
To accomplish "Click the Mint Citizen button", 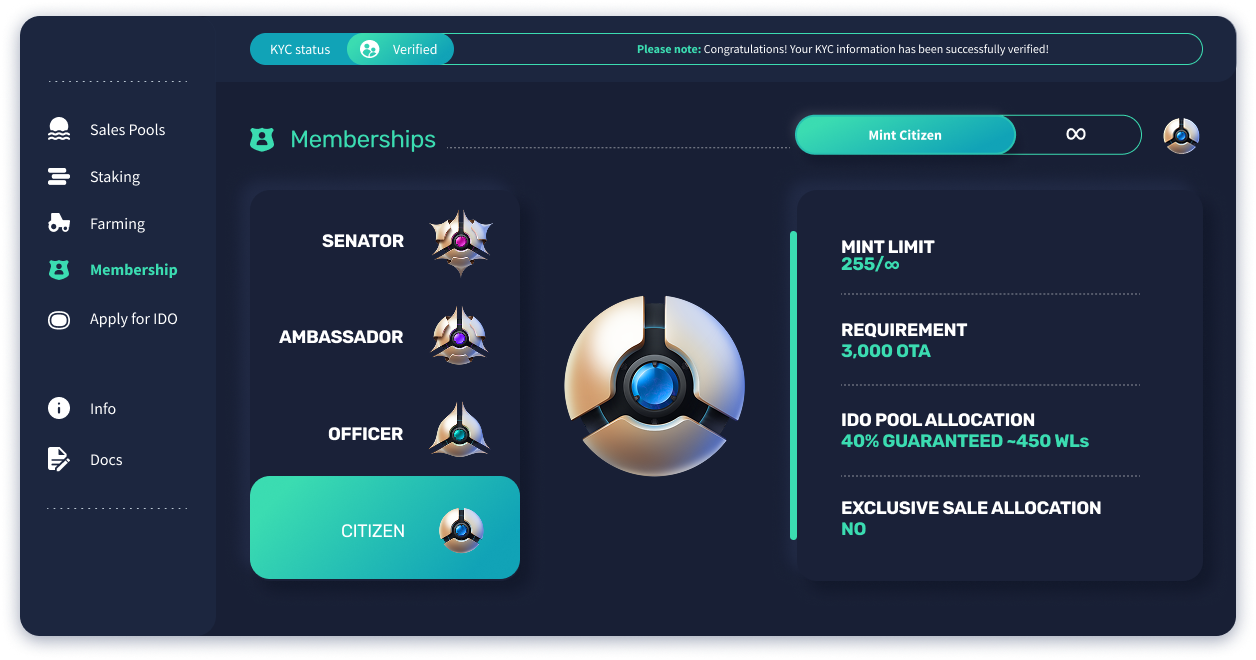I will click(x=905, y=135).
